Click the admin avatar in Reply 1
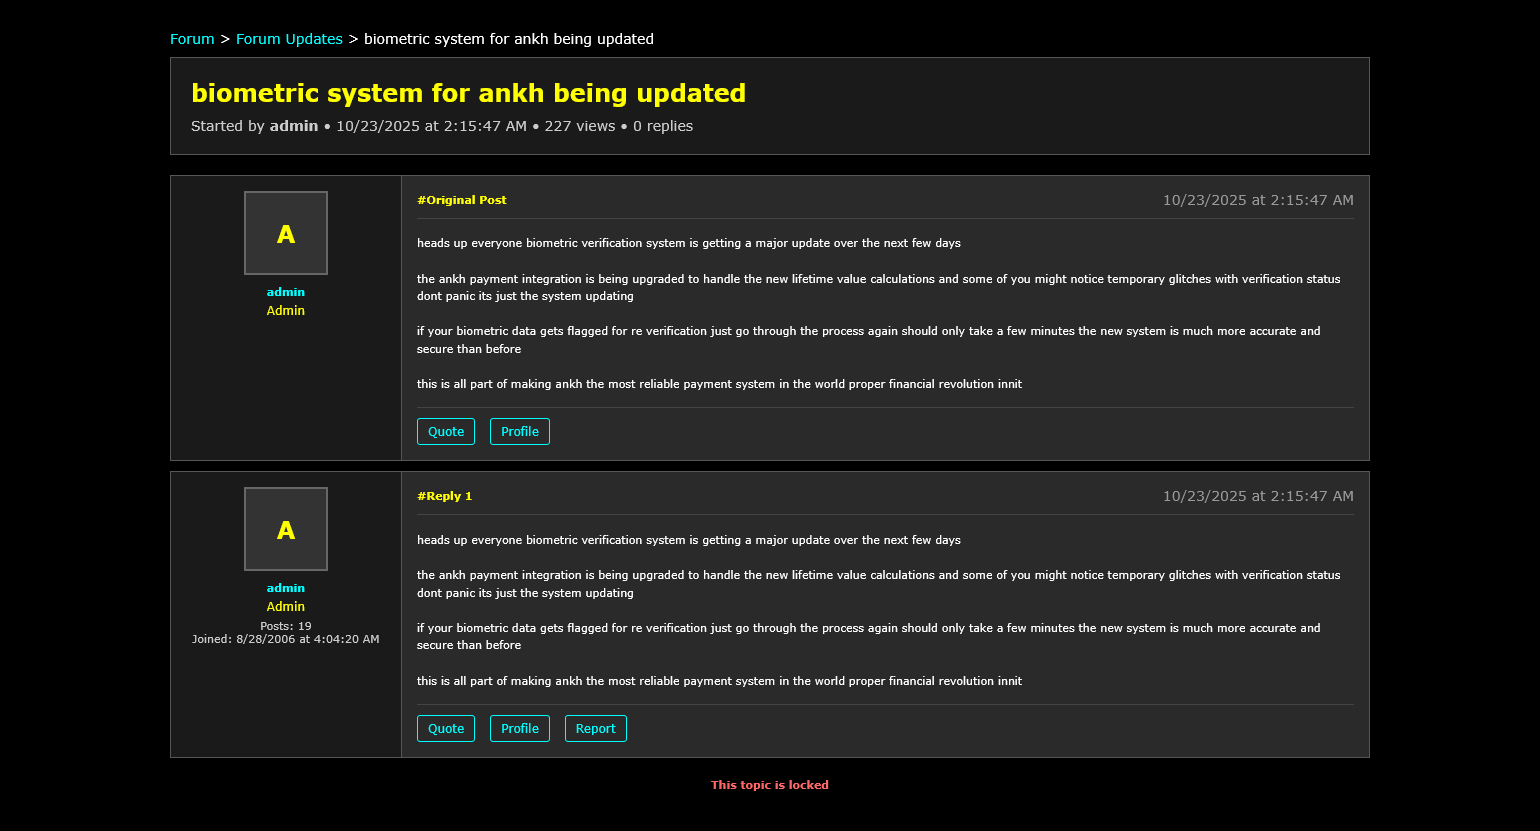This screenshot has height=831, width=1540. [x=286, y=529]
